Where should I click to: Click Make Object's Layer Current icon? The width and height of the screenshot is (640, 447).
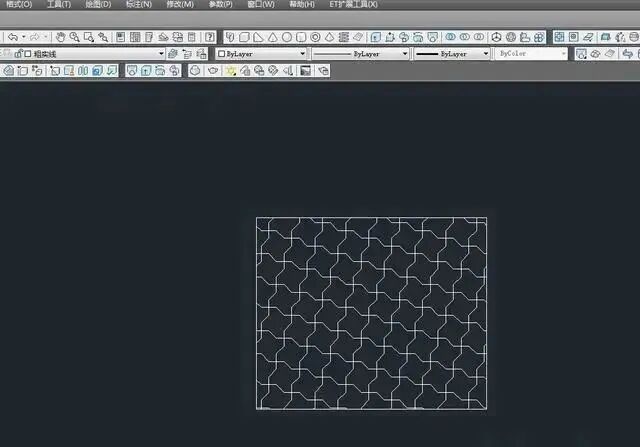pyautogui.click(x=173, y=53)
